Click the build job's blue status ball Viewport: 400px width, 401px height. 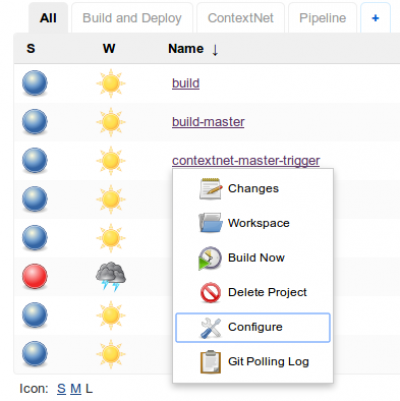click(x=35, y=83)
